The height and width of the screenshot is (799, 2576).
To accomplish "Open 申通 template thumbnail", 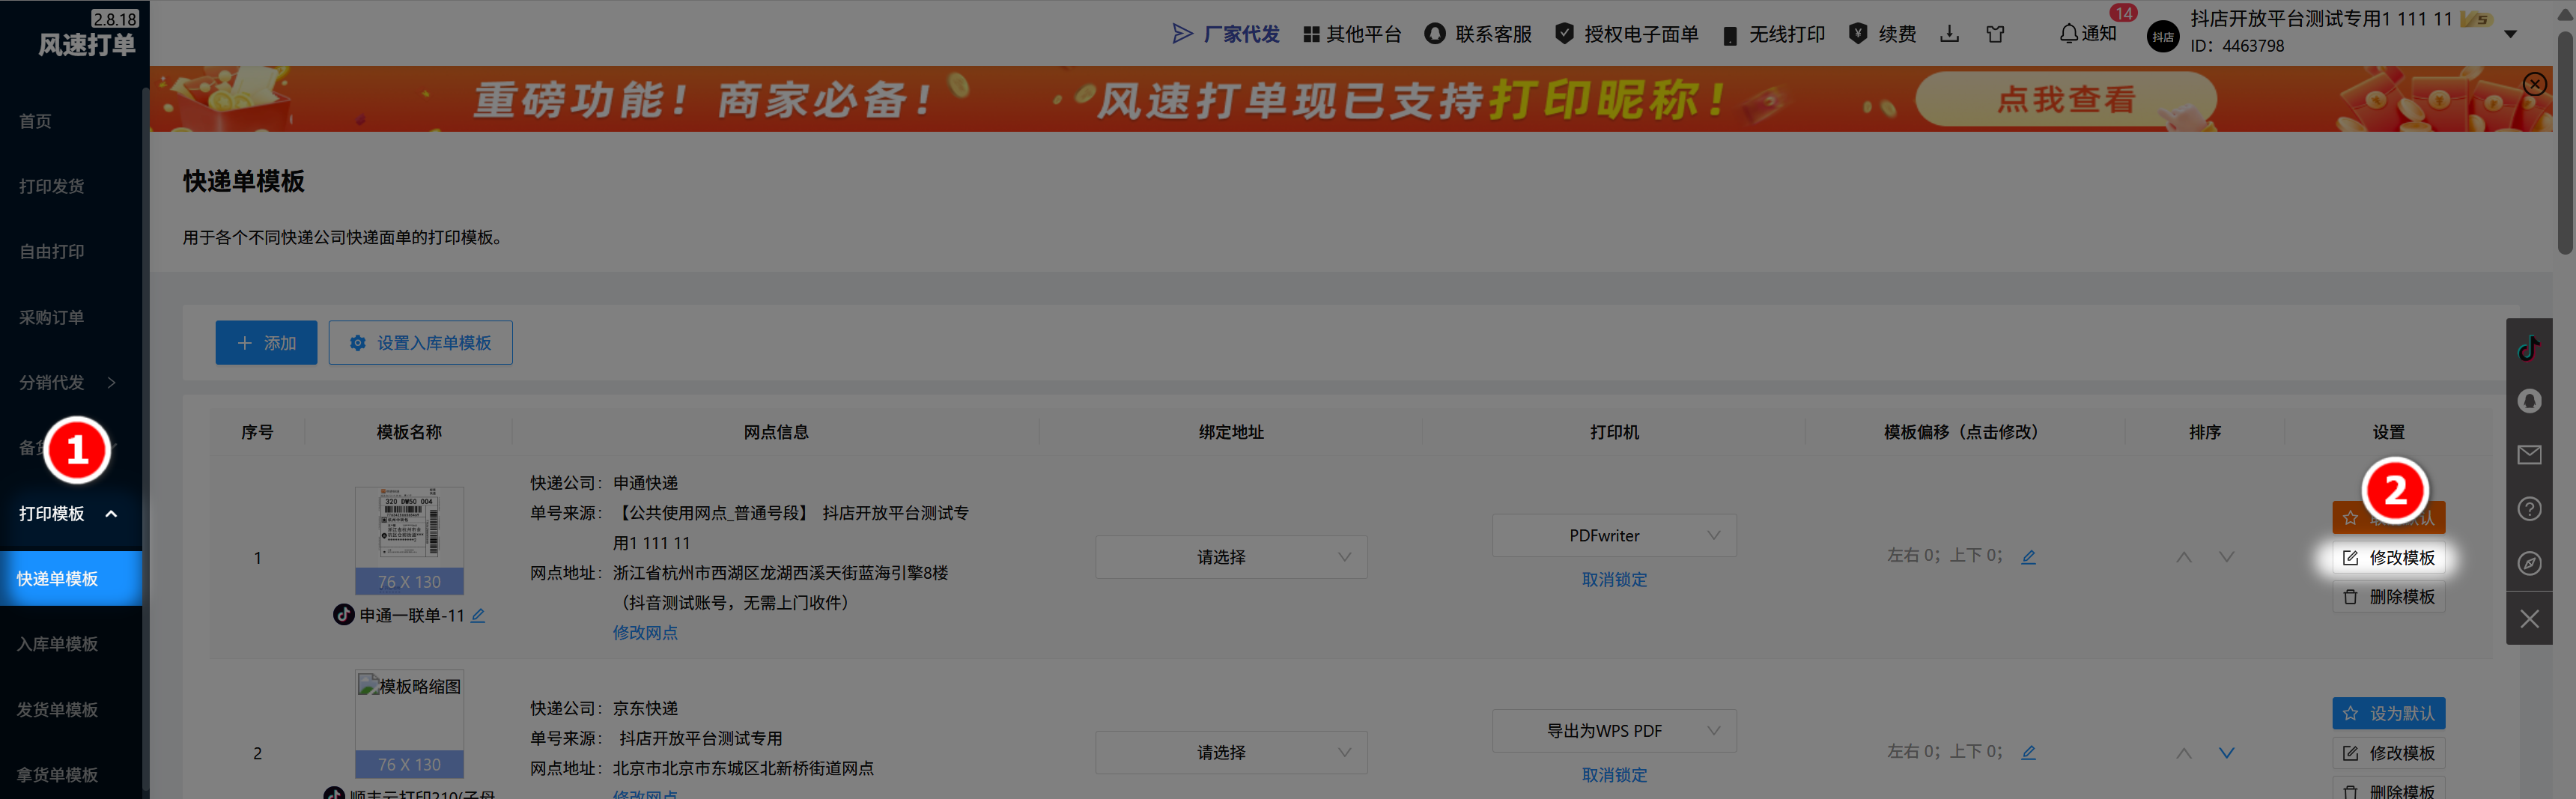I will [409, 541].
